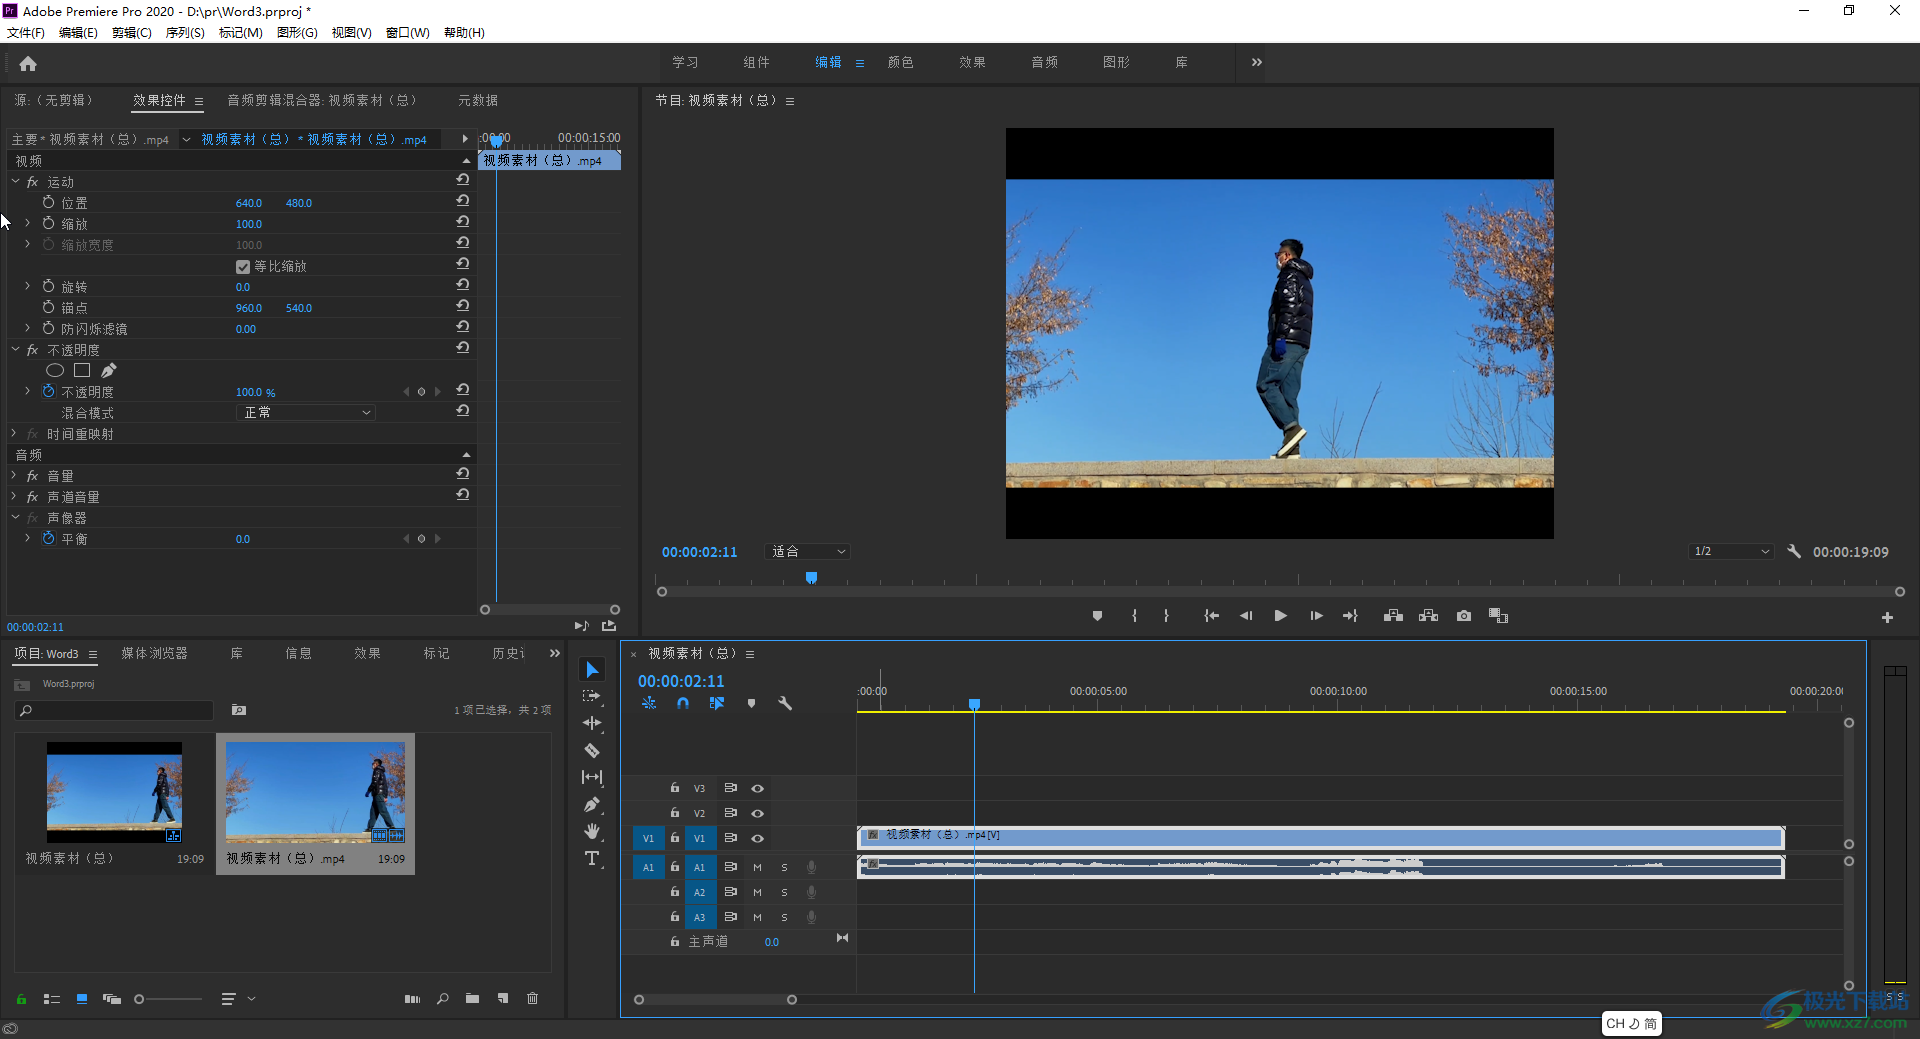Collapse the Motion effect group
The width and height of the screenshot is (1920, 1039).
[15, 182]
